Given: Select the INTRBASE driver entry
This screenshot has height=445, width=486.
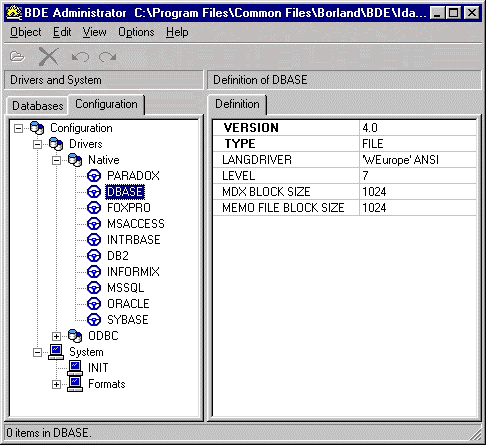Looking at the screenshot, I should pyautogui.click(x=133, y=240).
